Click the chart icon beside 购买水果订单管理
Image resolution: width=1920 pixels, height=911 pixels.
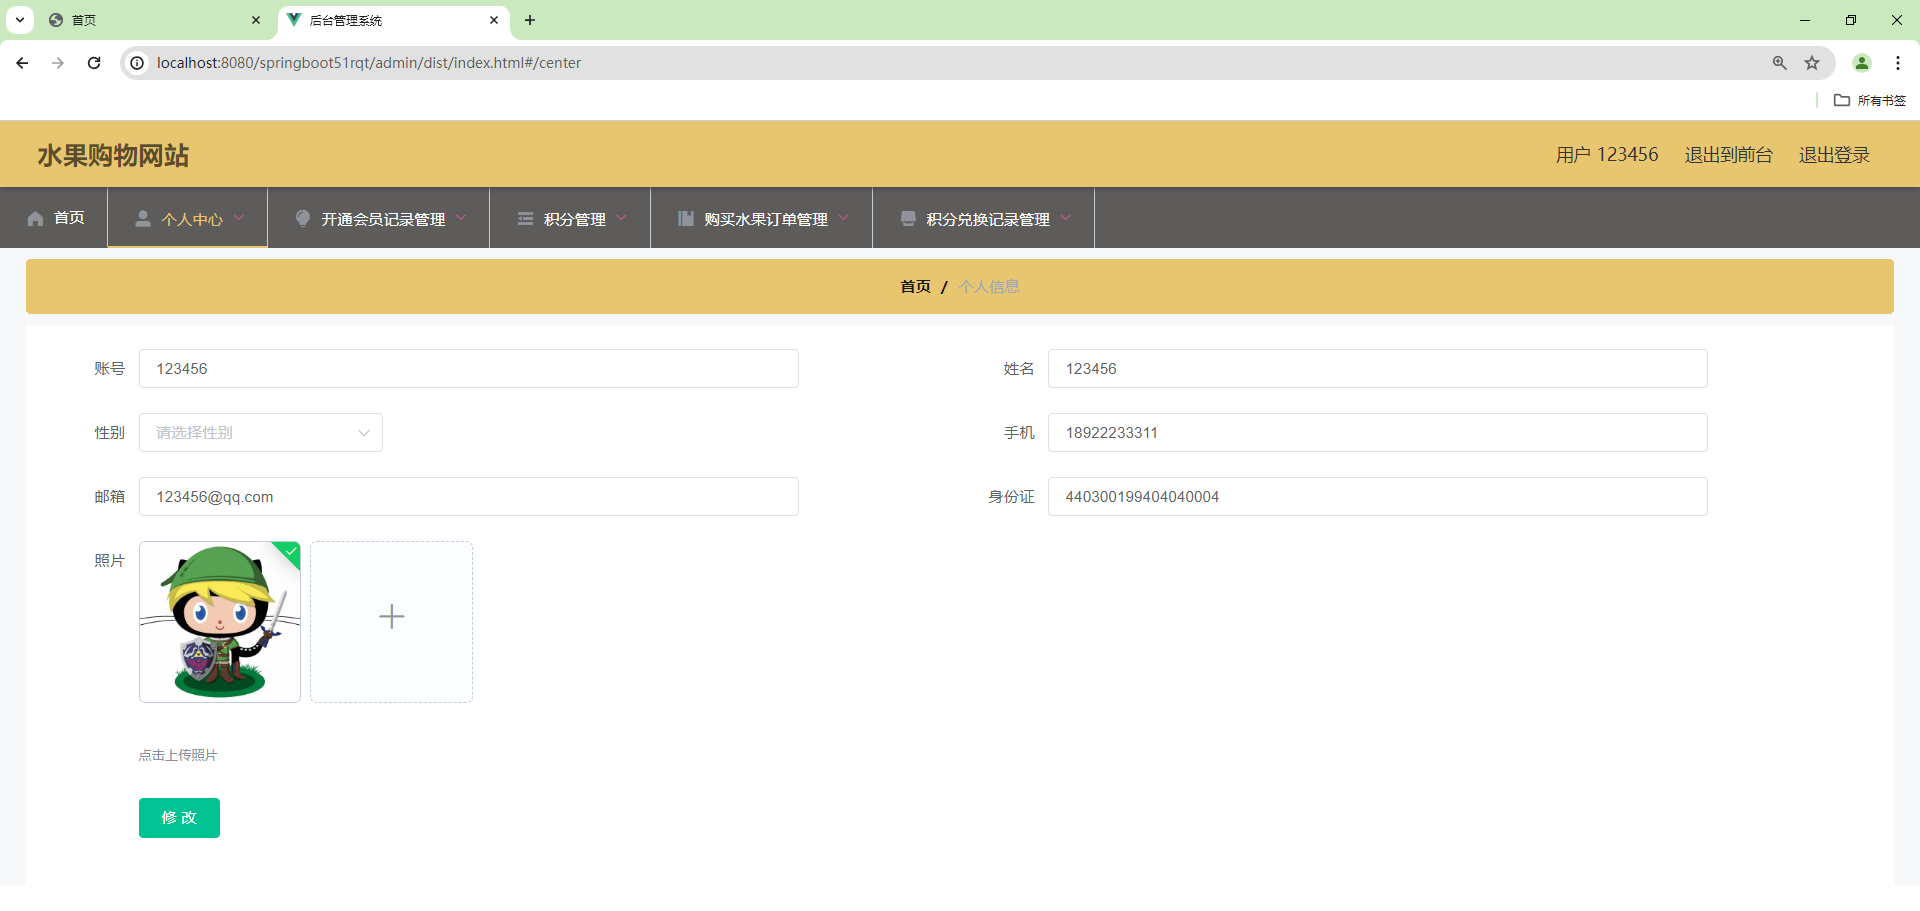click(685, 218)
